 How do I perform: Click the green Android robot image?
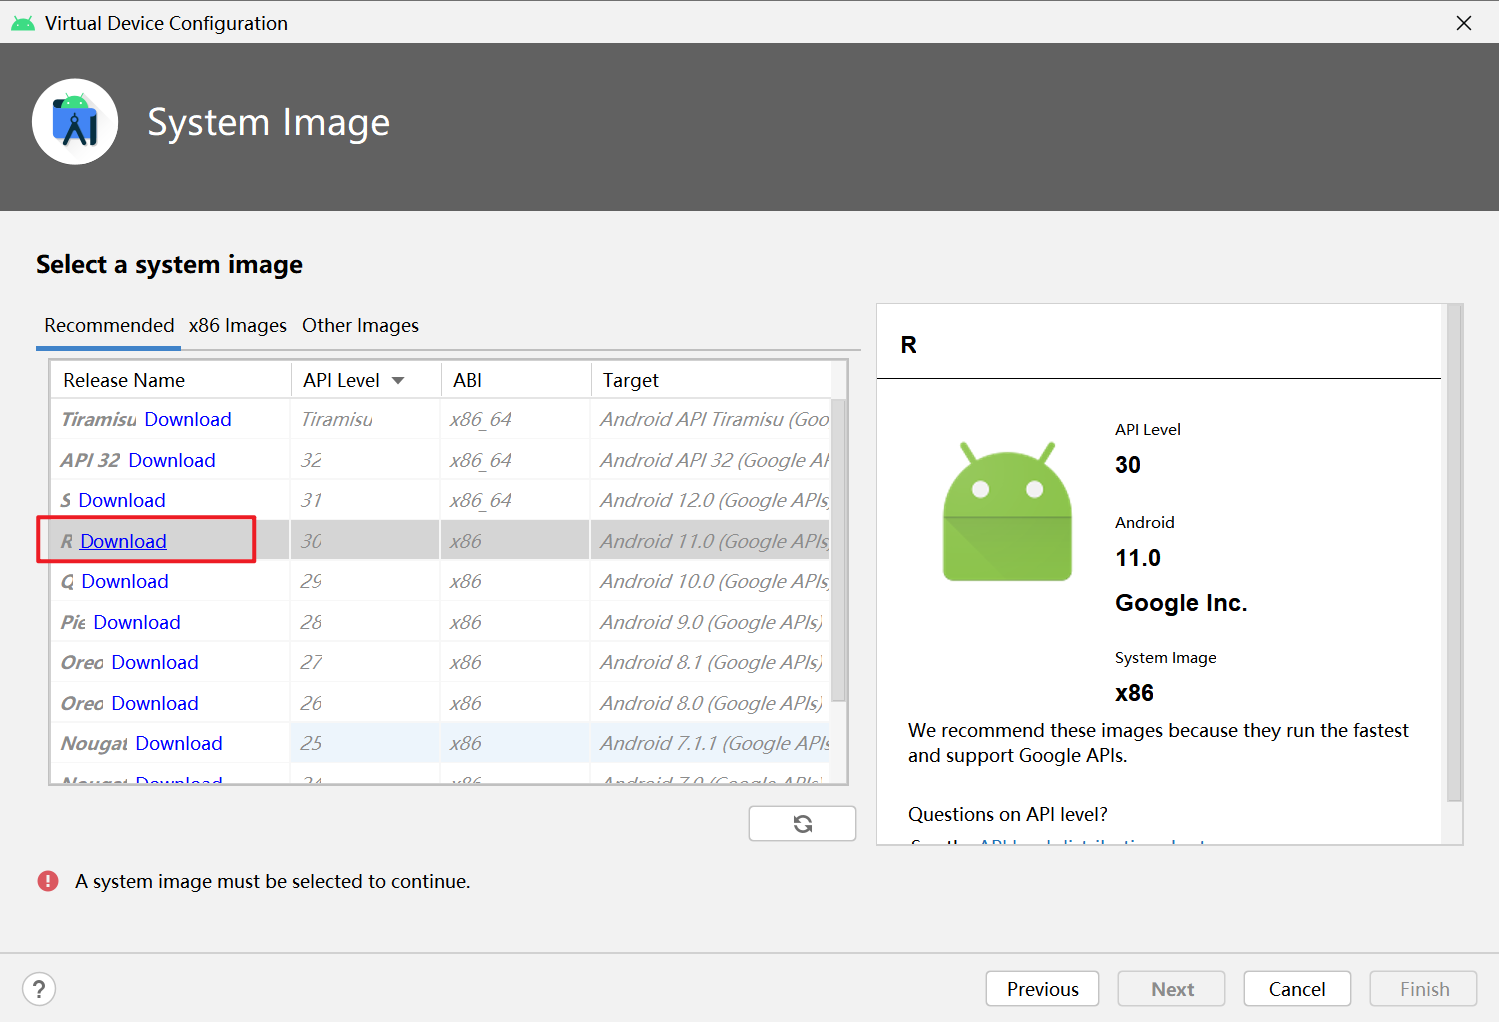tap(1007, 511)
